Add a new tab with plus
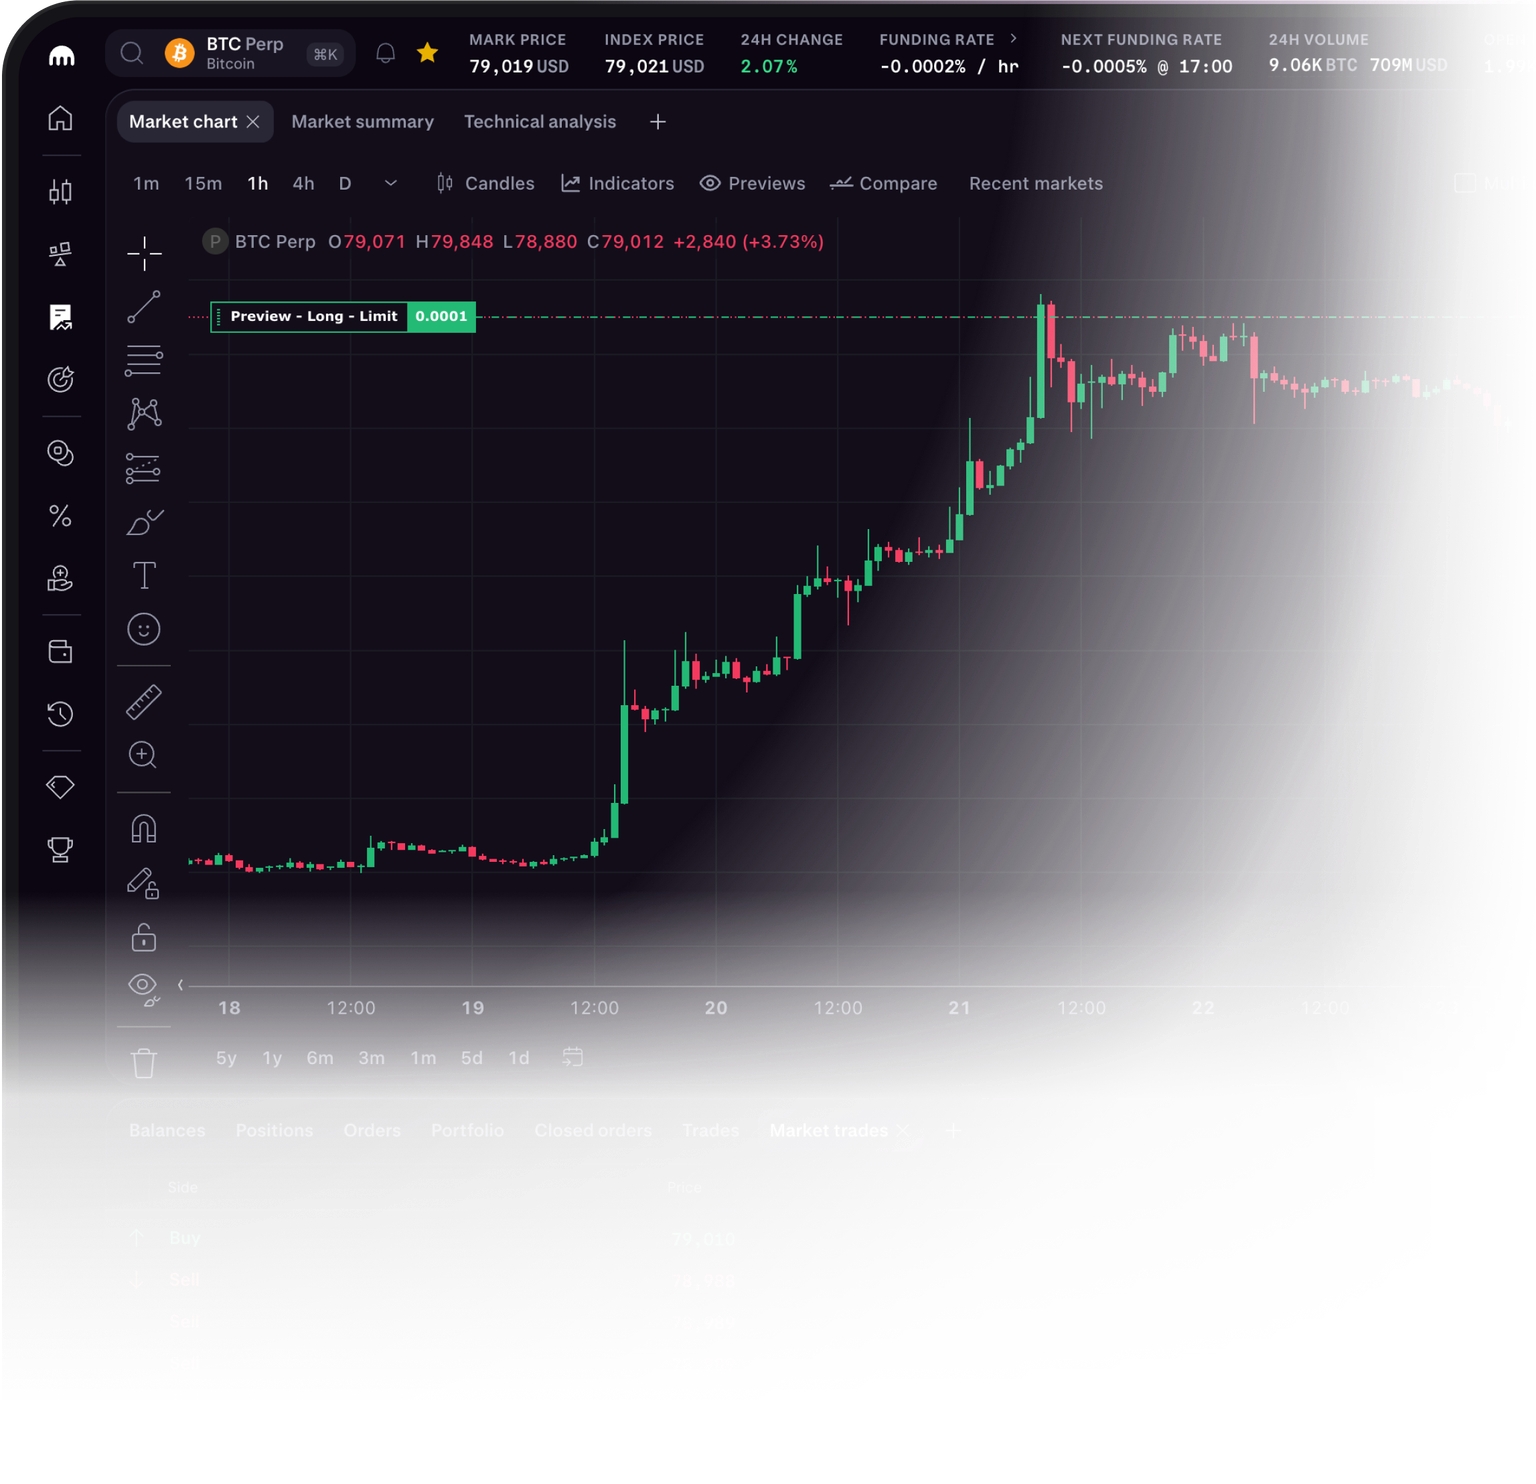The width and height of the screenshot is (1536, 1484). point(658,122)
